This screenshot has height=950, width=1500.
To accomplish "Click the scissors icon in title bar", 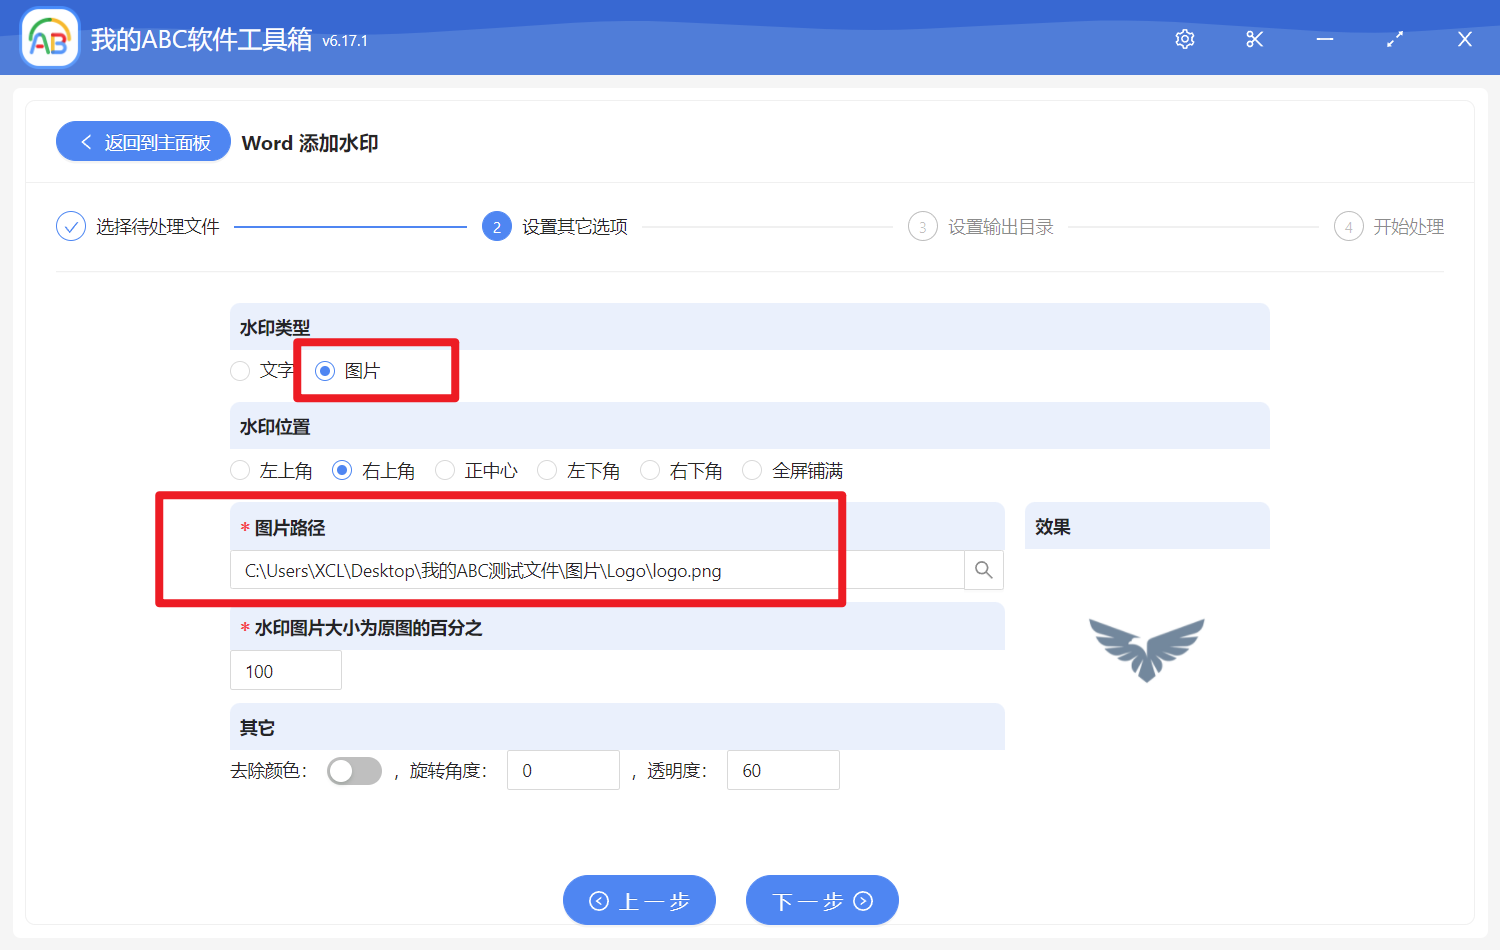I will point(1254,39).
